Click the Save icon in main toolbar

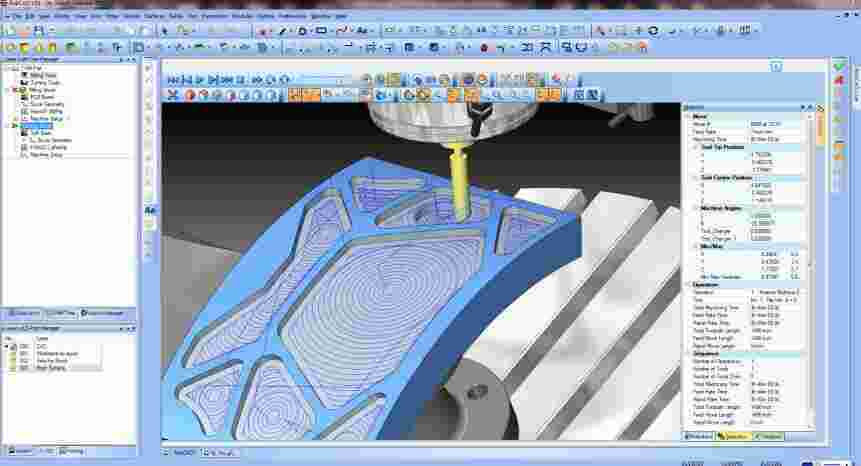coord(38,31)
